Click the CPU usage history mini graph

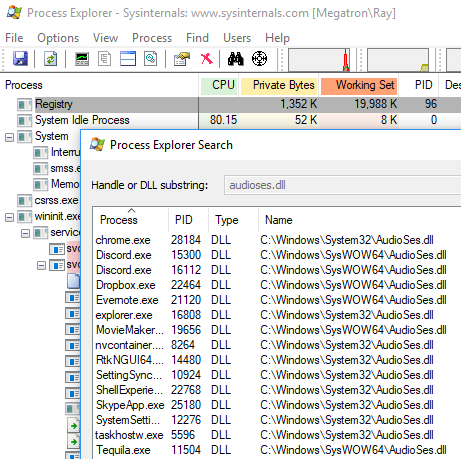coord(319,60)
